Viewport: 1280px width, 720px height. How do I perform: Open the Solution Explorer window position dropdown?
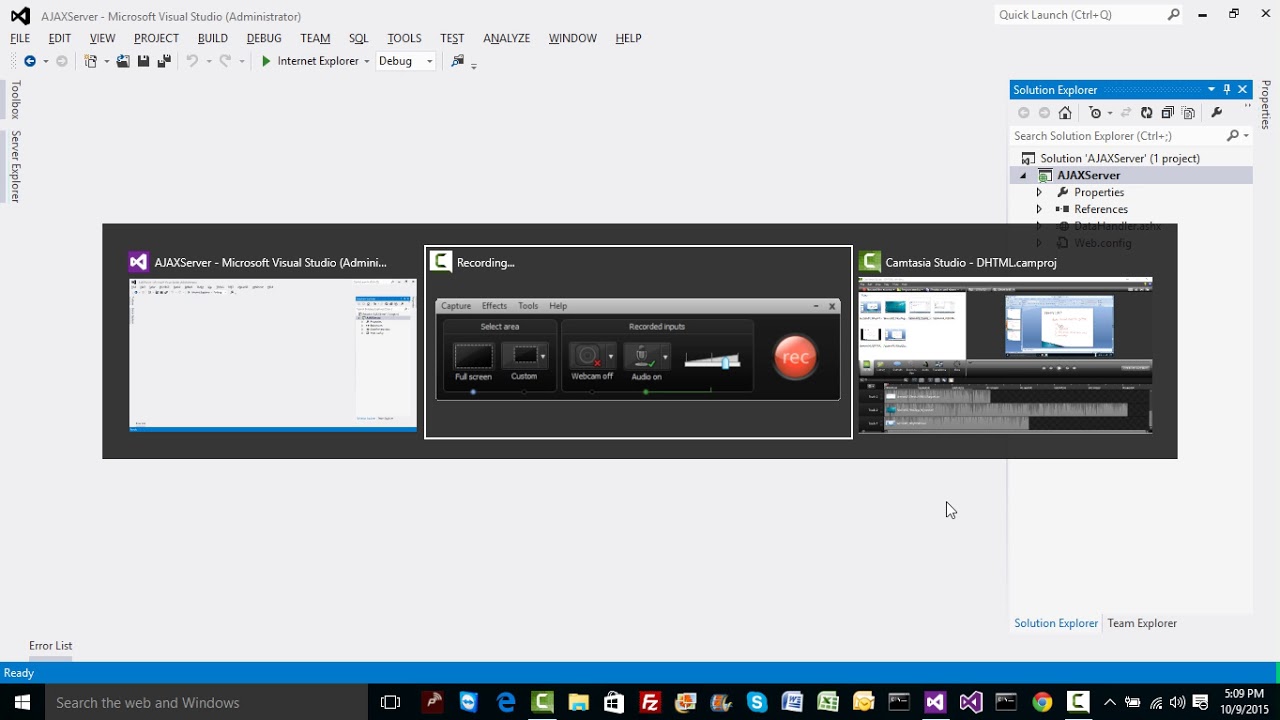[x=1211, y=90]
